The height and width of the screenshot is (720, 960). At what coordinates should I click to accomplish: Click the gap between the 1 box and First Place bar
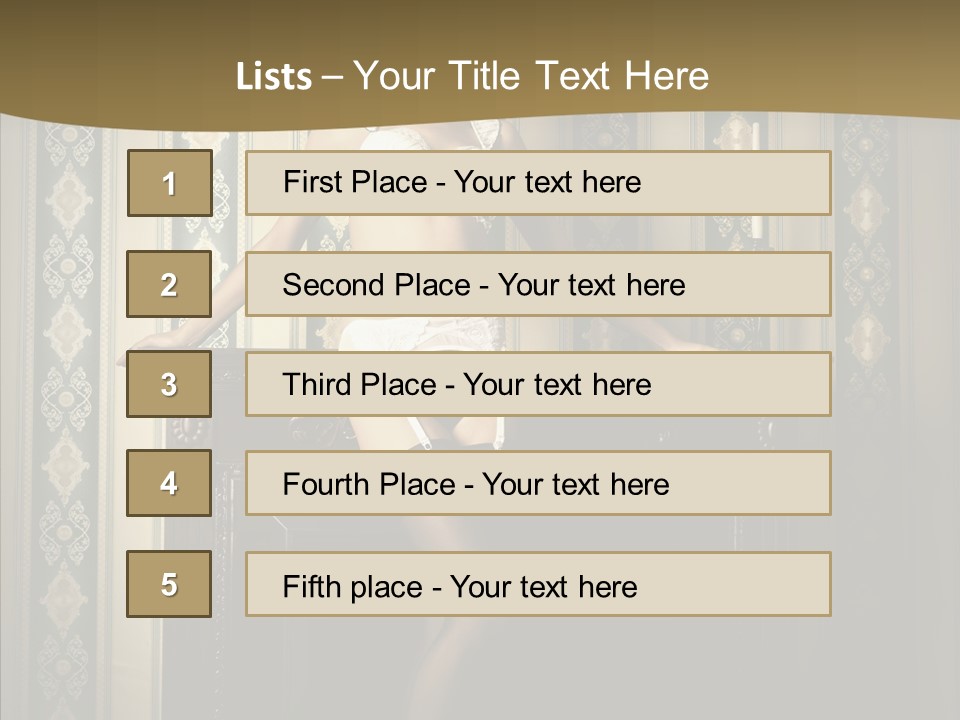[229, 183]
